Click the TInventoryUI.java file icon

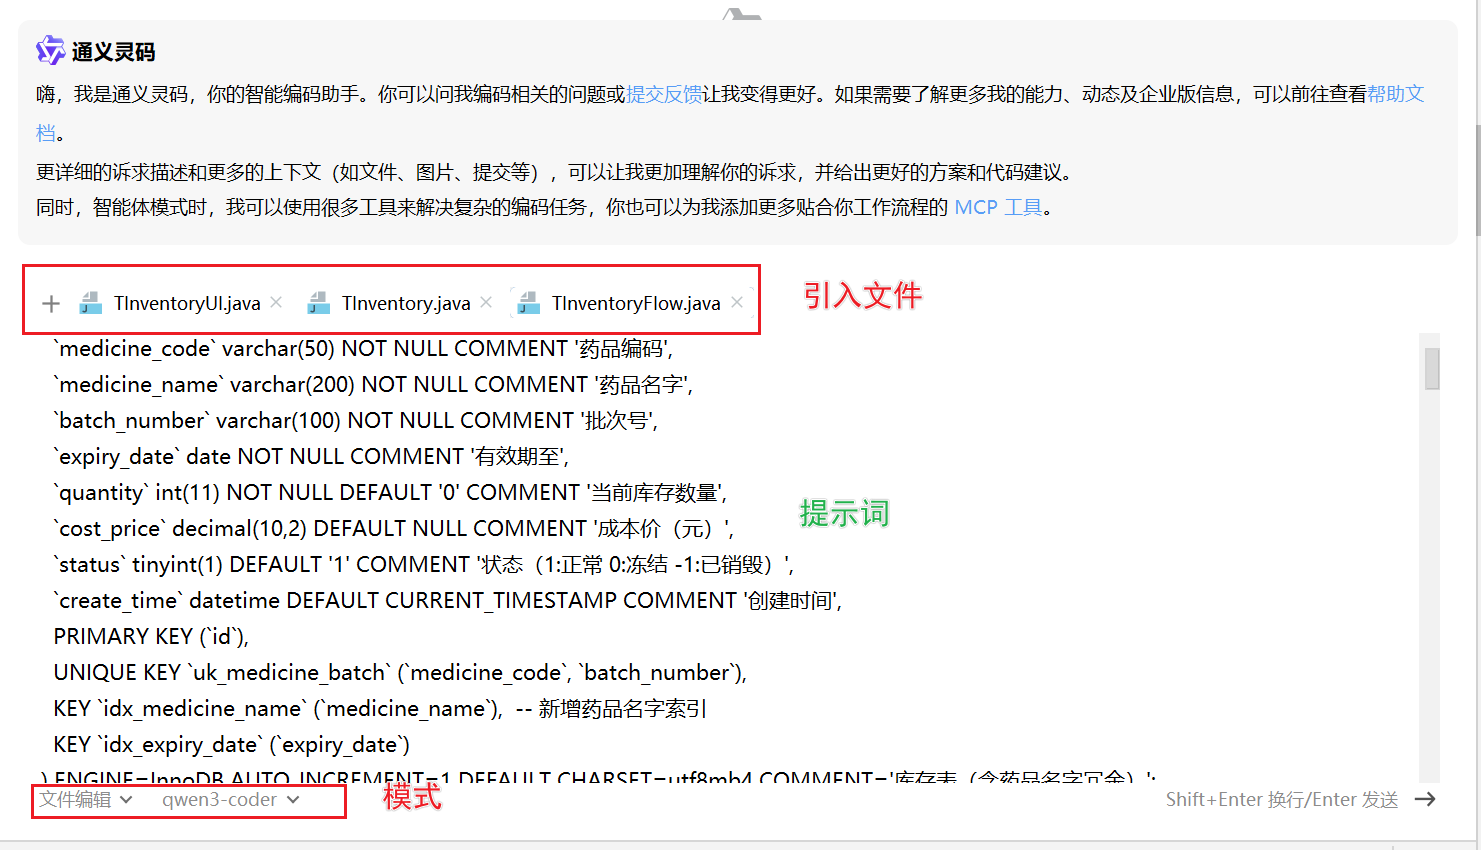click(91, 303)
